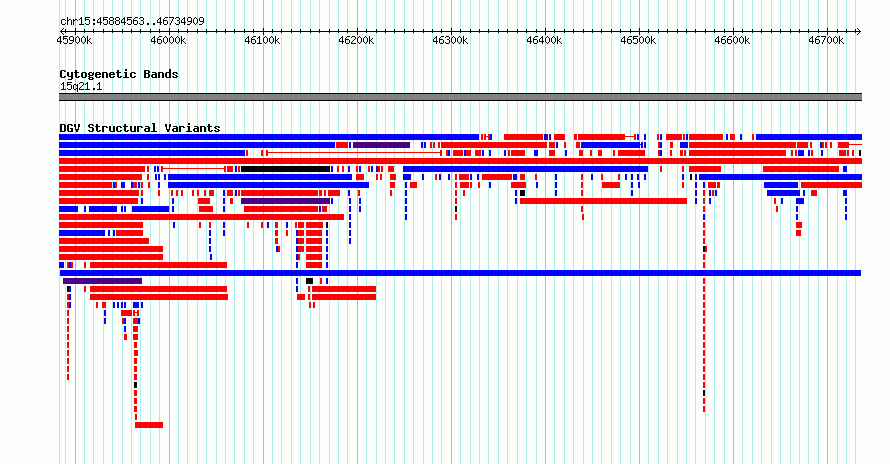The image size is (890, 464).
Task: Select the purple variant between 46200k and 46260k
Action: click(381, 145)
